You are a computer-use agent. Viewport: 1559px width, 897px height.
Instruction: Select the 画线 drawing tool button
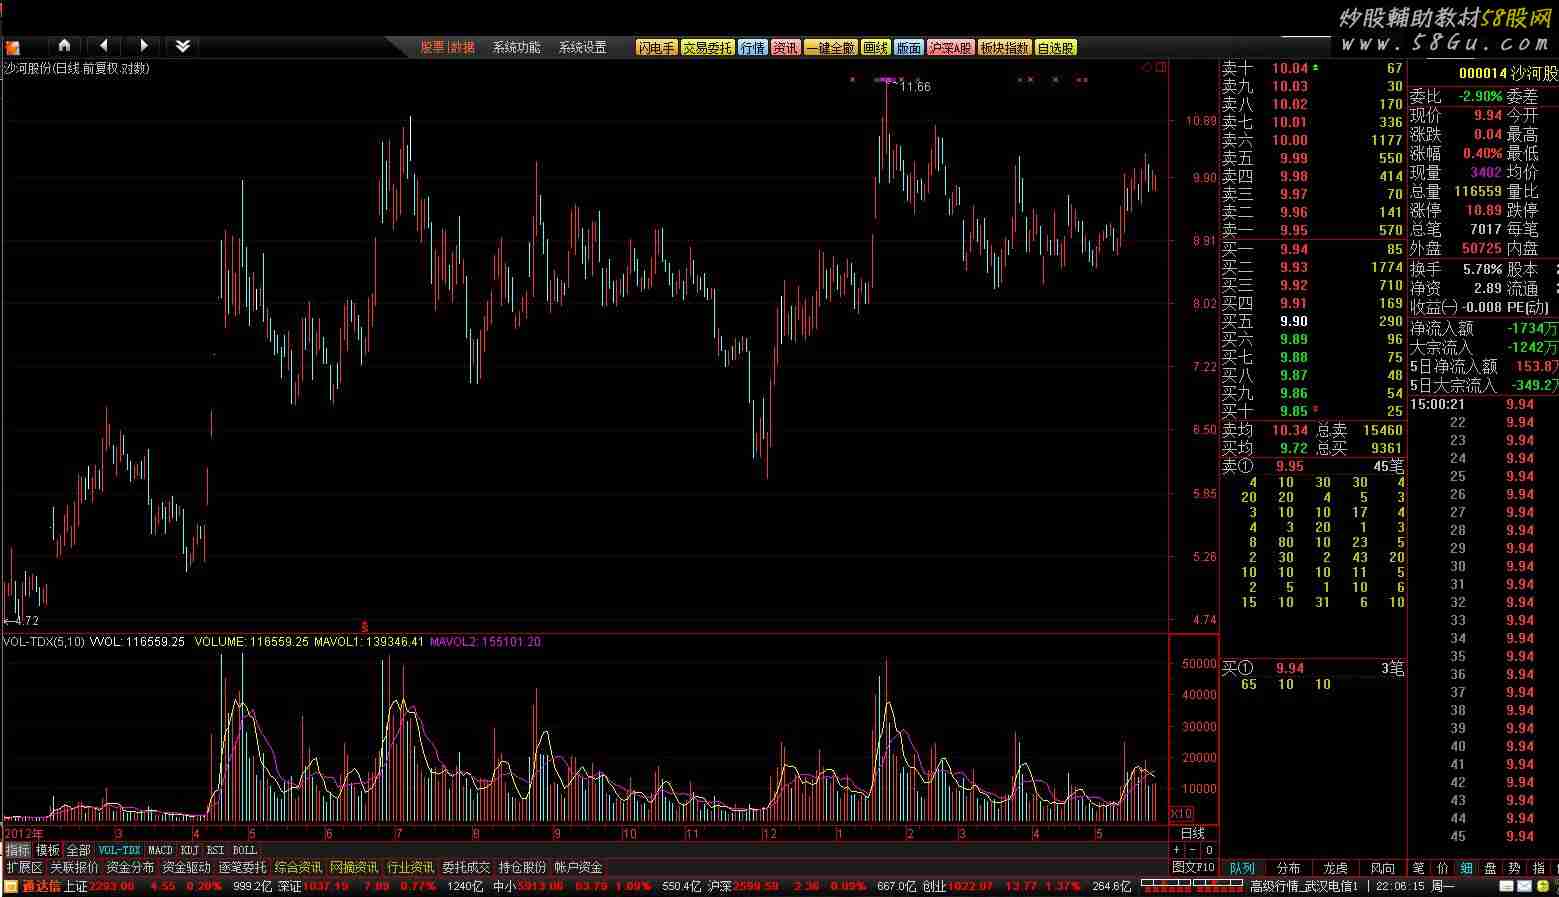coord(875,47)
